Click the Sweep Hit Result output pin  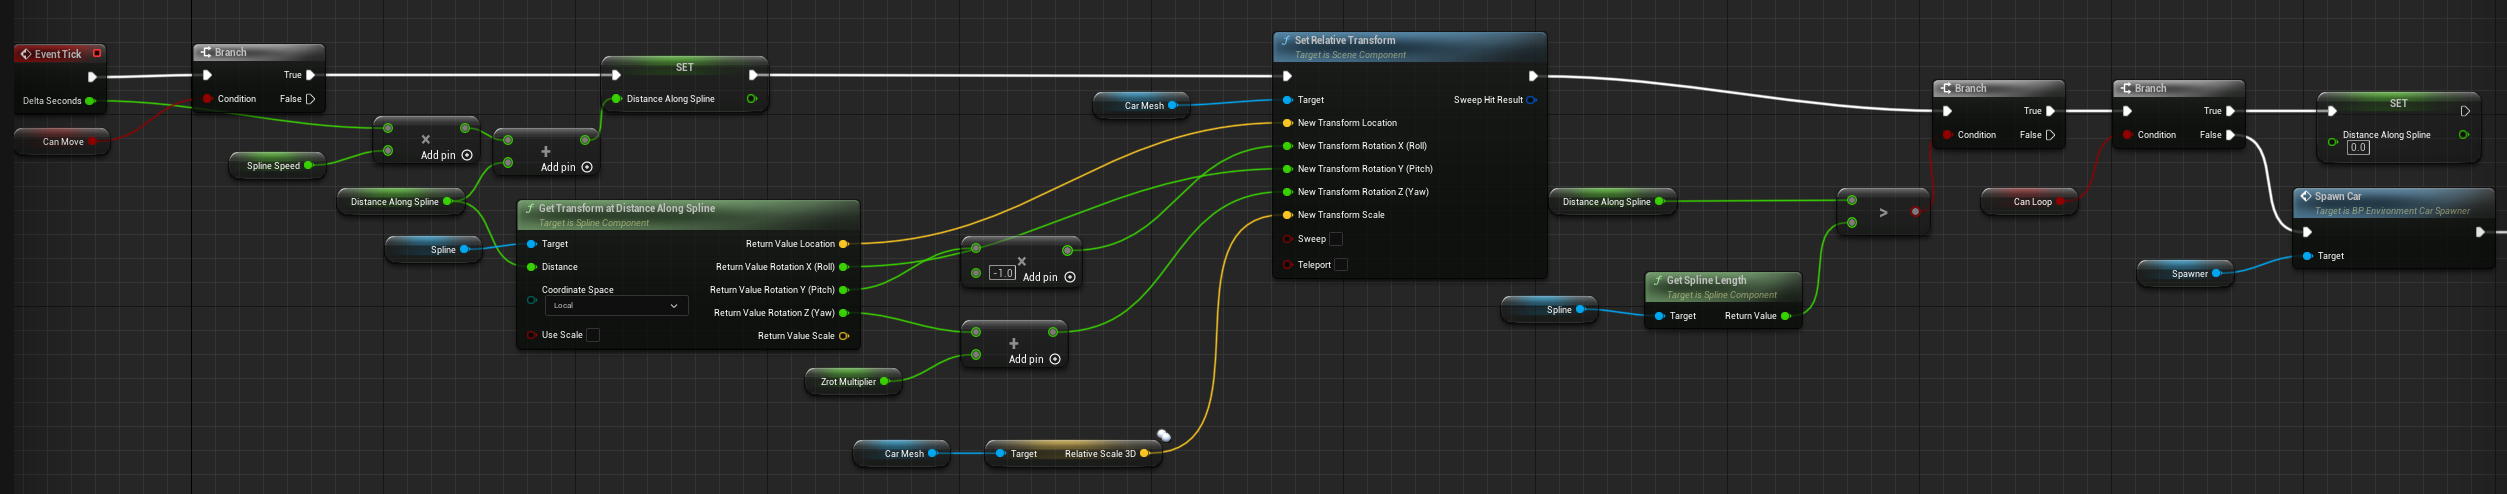(1531, 100)
